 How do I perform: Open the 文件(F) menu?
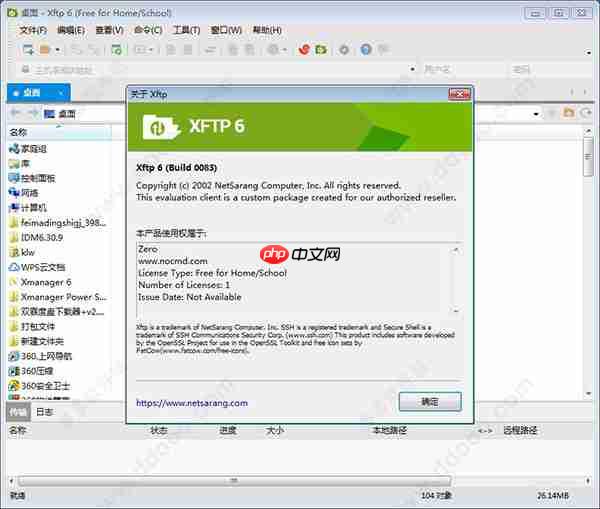pyautogui.click(x=33, y=30)
